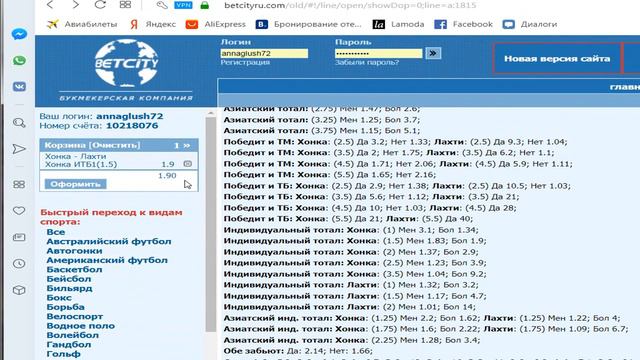Viewport: 640px width, 360px height.
Task: Open the Регистрация link
Action: pyautogui.click(x=245, y=62)
